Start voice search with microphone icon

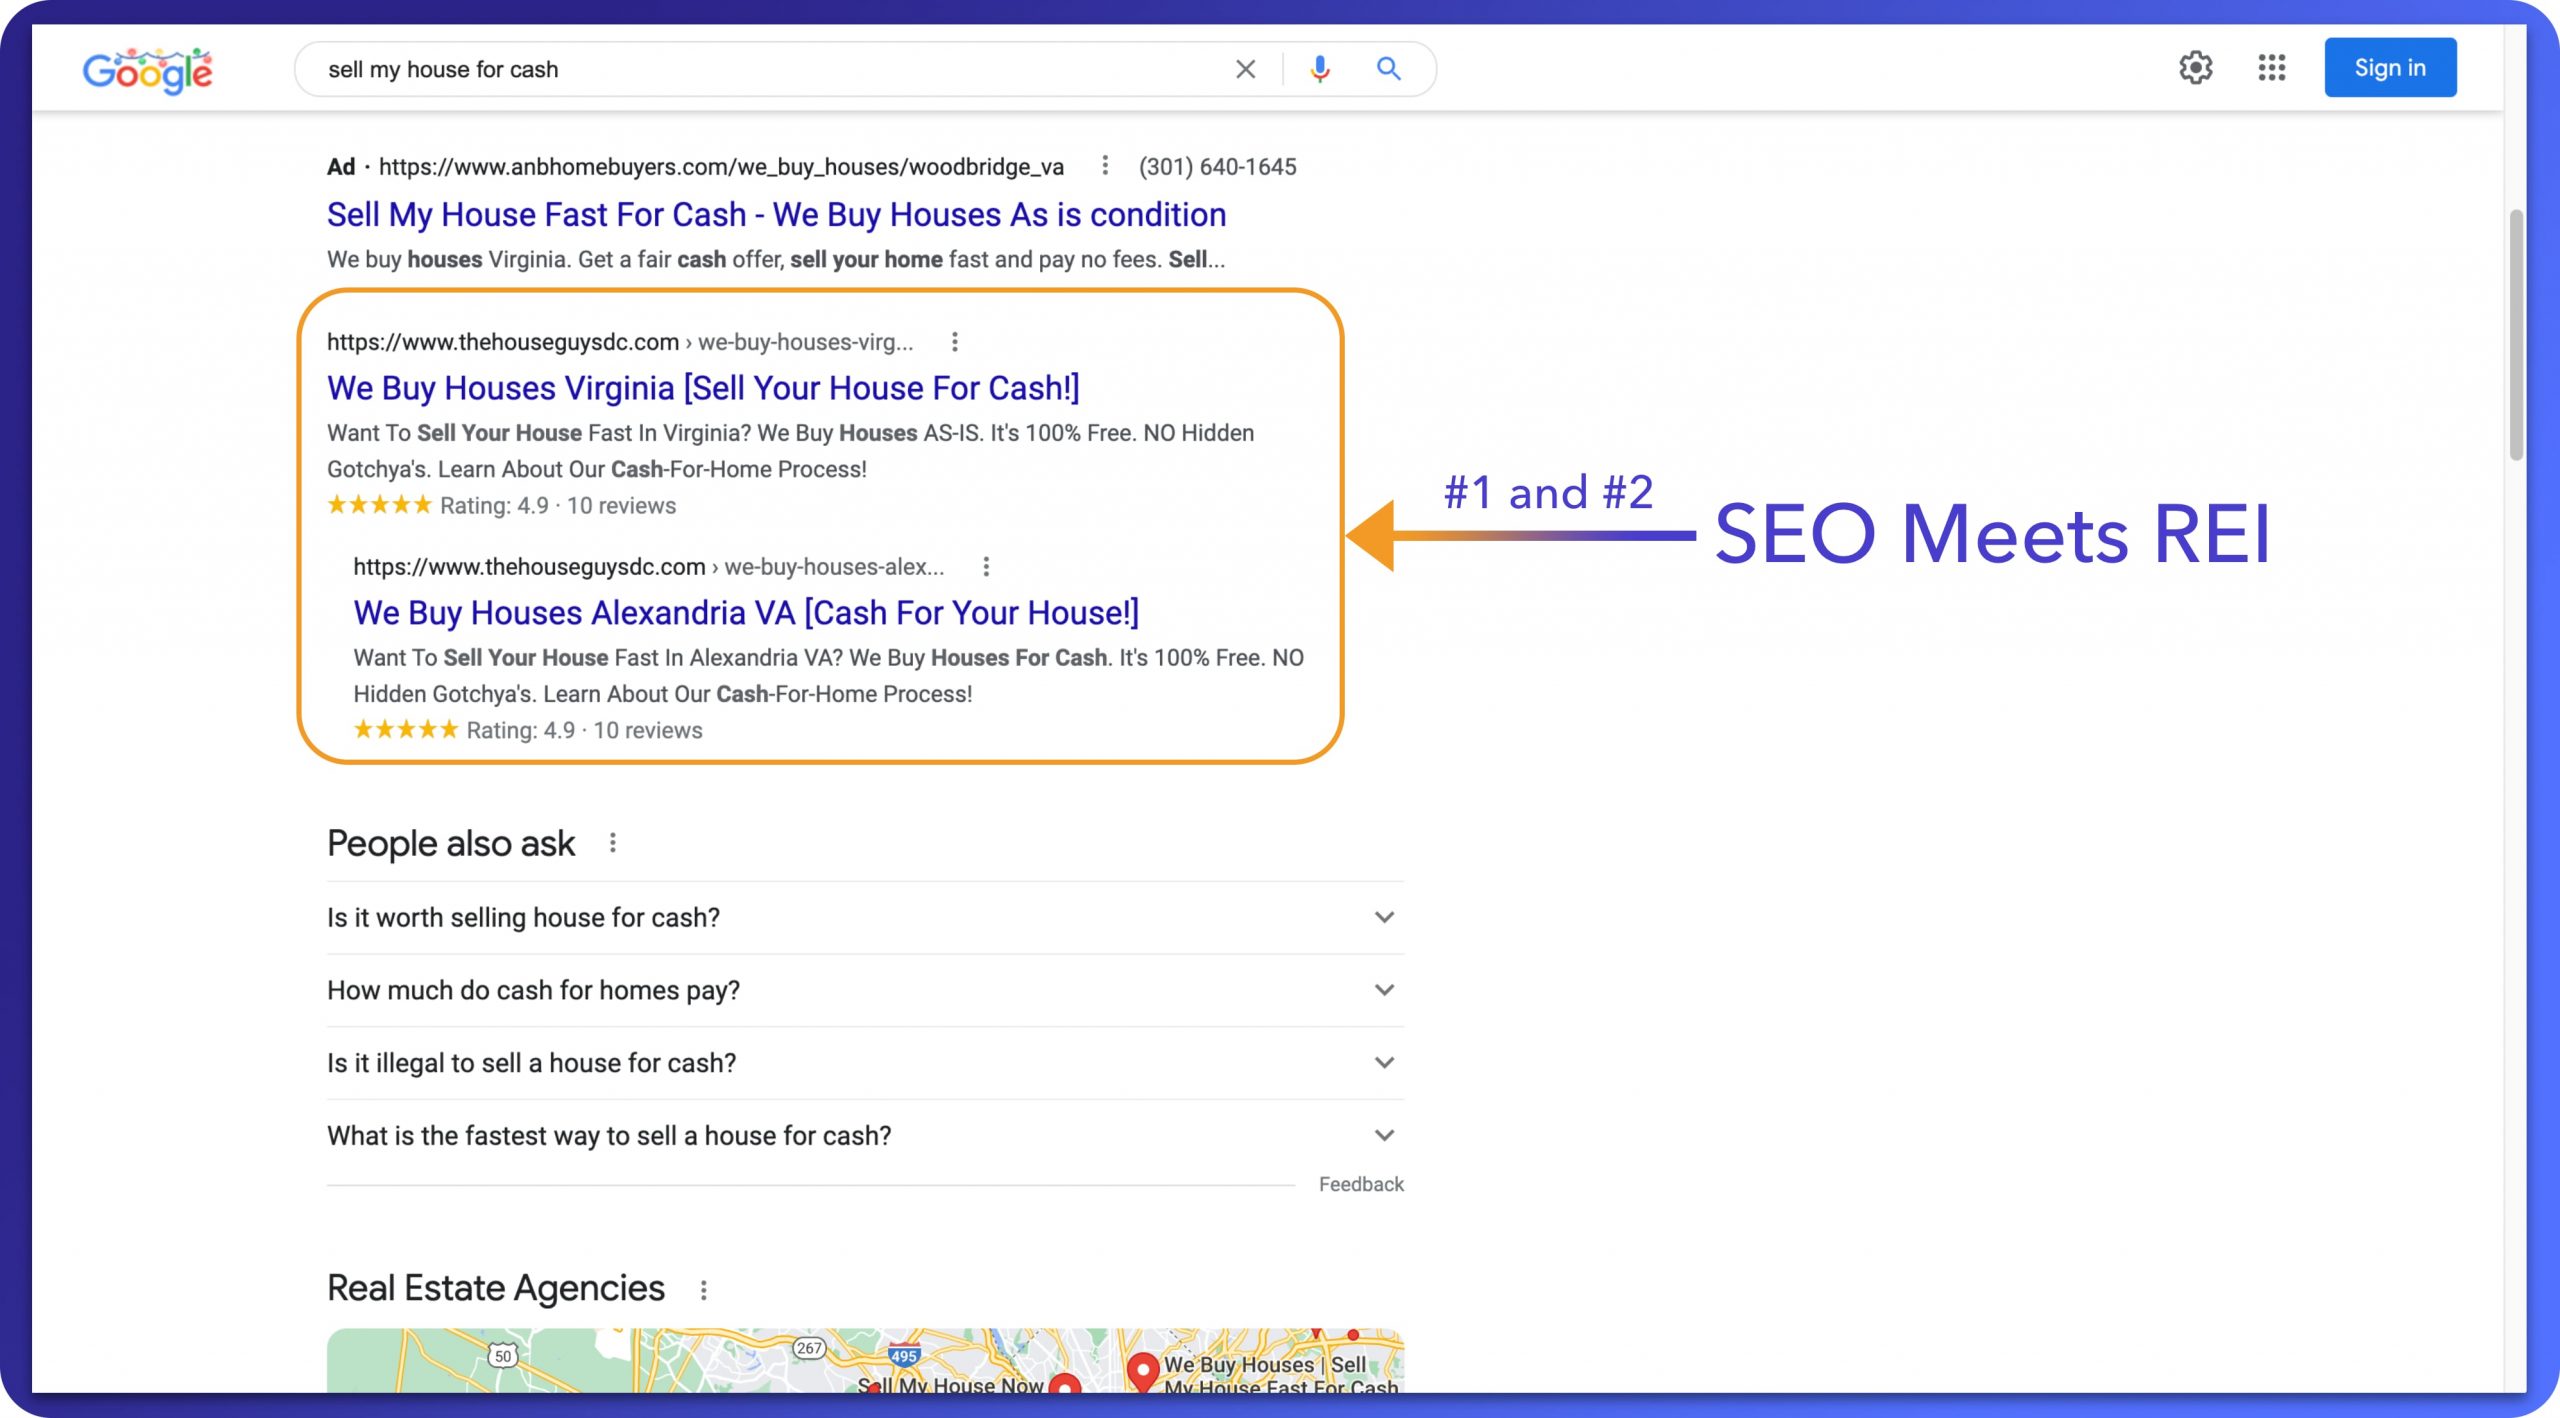[1320, 69]
